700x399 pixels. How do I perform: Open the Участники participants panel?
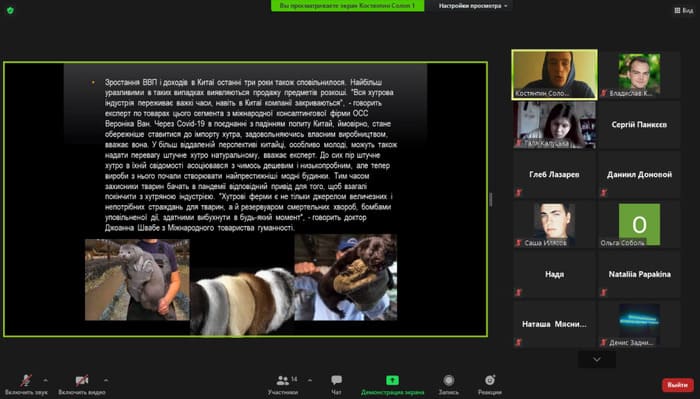(283, 385)
